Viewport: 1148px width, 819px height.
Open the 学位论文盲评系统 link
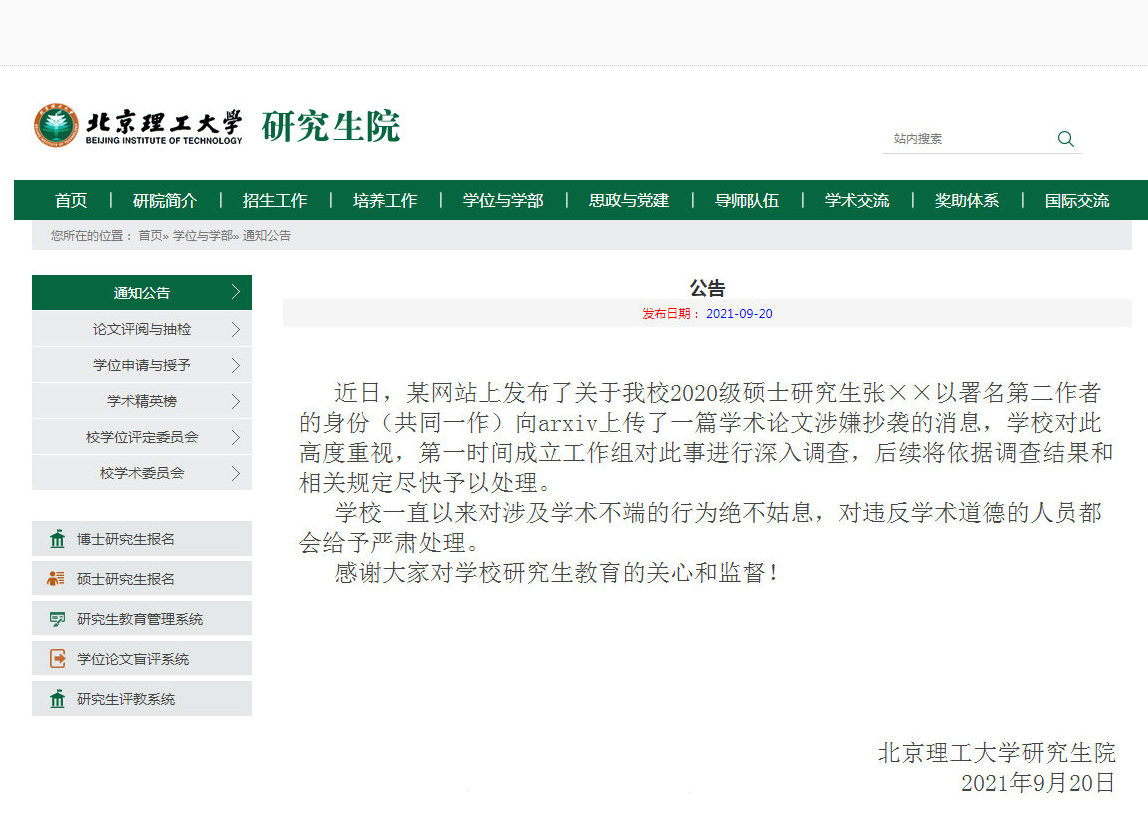point(142,659)
